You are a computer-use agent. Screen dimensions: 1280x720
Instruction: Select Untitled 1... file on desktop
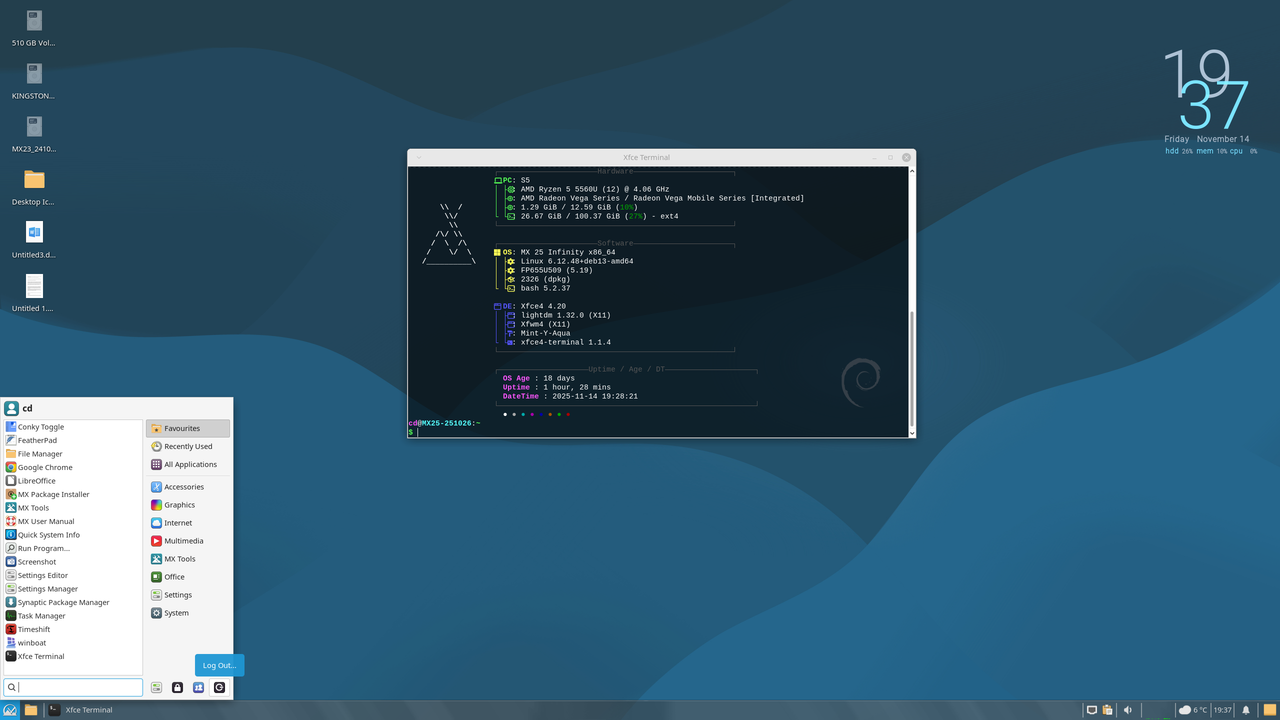[34, 293]
